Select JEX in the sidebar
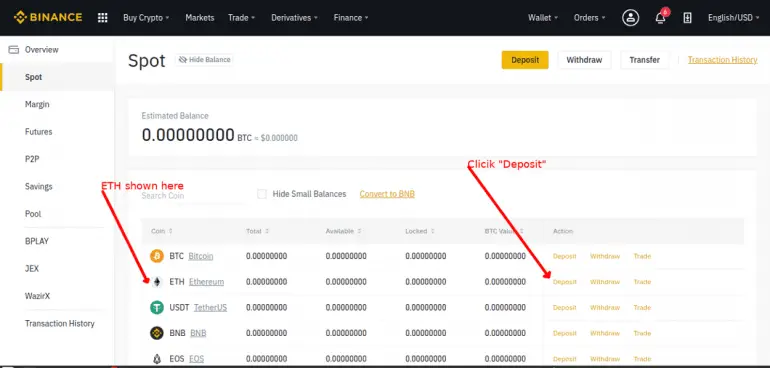 [x=32, y=269]
